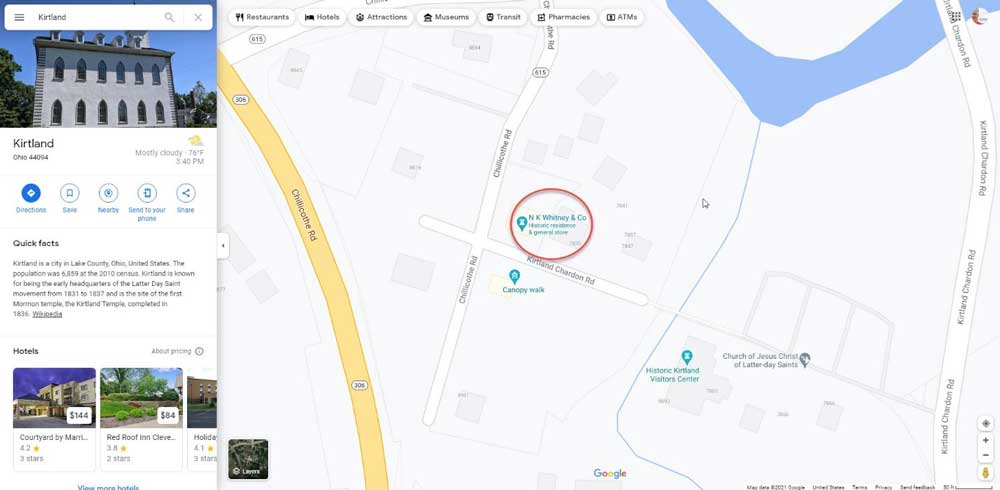The height and width of the screenshot is (490, 1000).
Task: Zoom out with the minus button
Action: (x=986, y=455)
